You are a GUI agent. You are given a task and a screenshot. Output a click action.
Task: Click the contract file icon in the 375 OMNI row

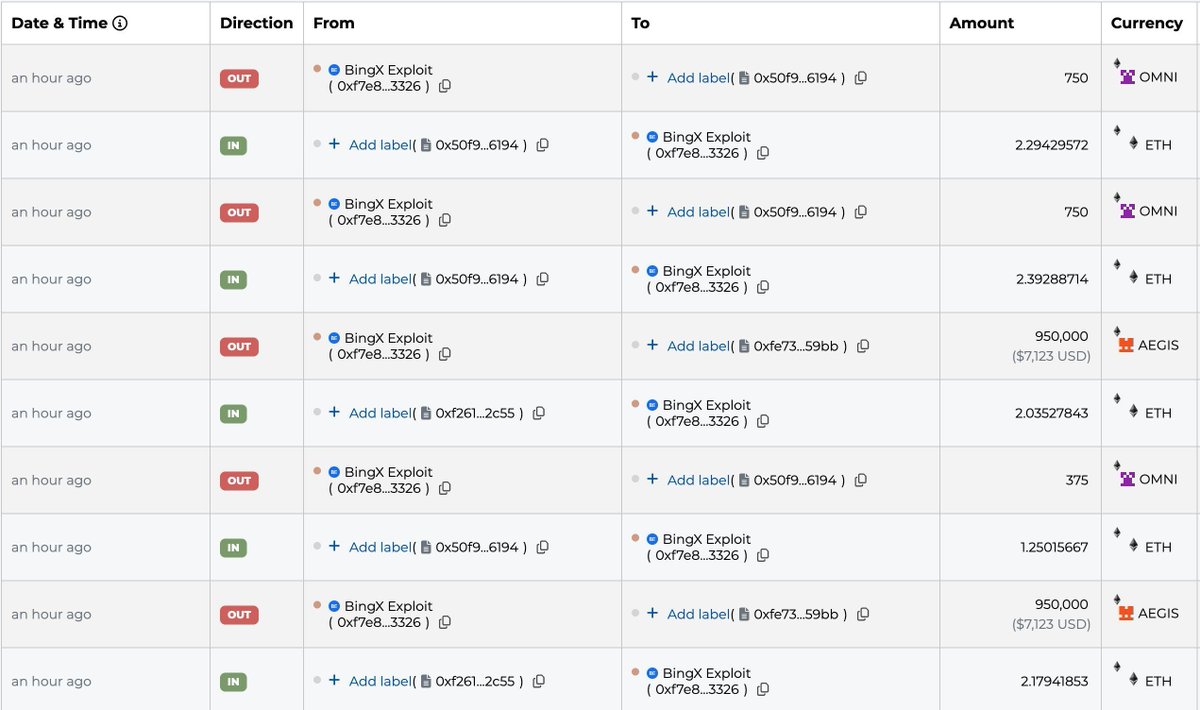[x=743, y=480]
